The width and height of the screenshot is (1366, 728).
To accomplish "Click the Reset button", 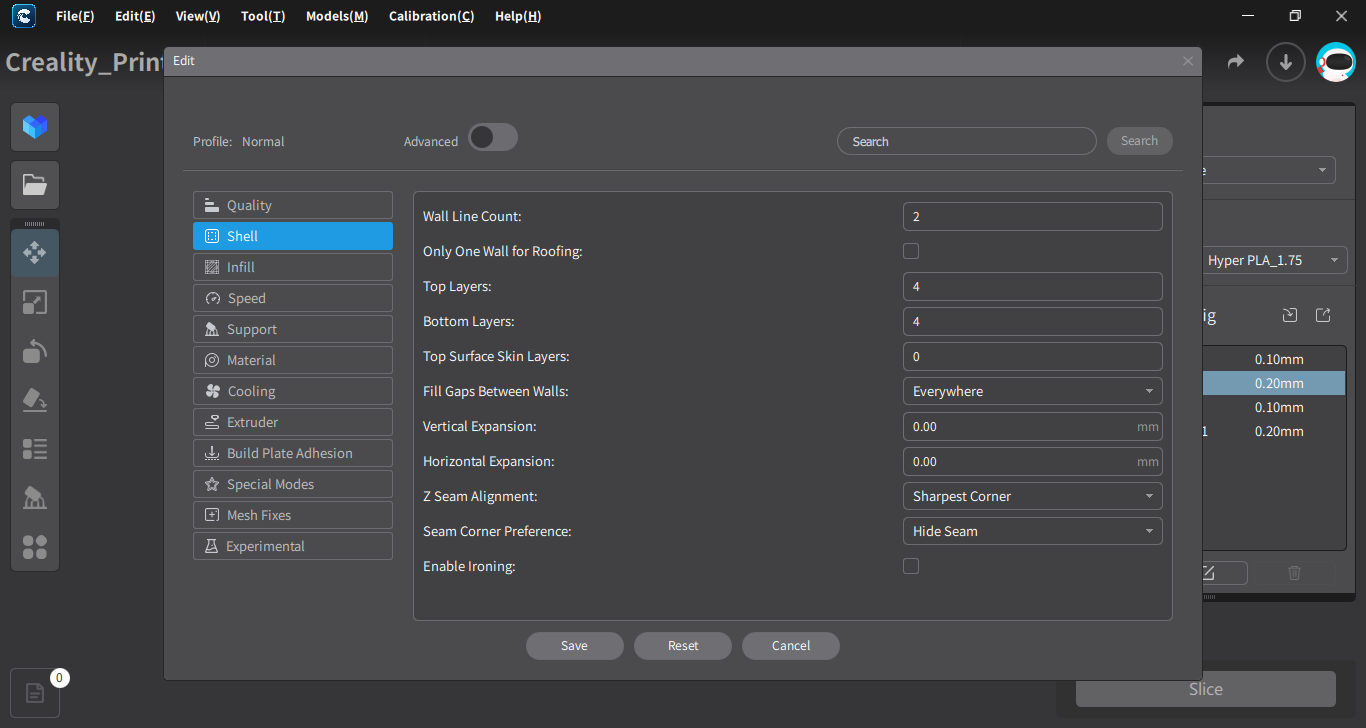I will coord(683,646).
